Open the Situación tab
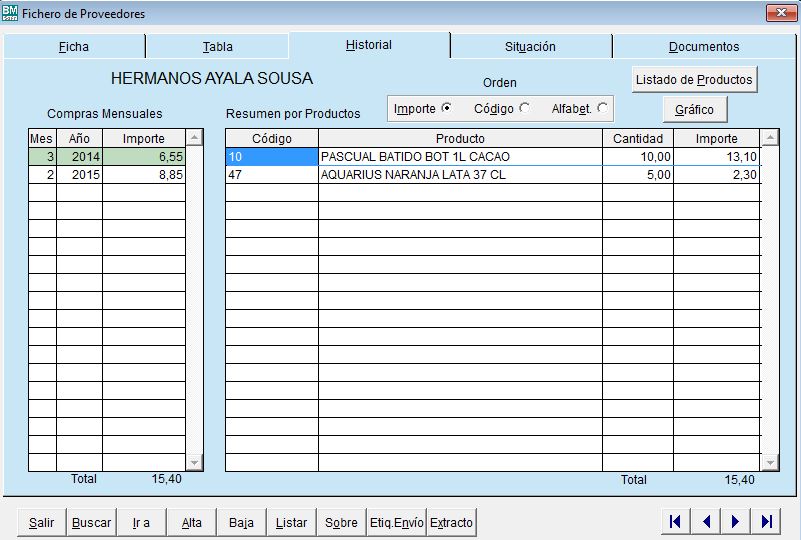Viewport: 801px width, 540px height. pos(530,47)
